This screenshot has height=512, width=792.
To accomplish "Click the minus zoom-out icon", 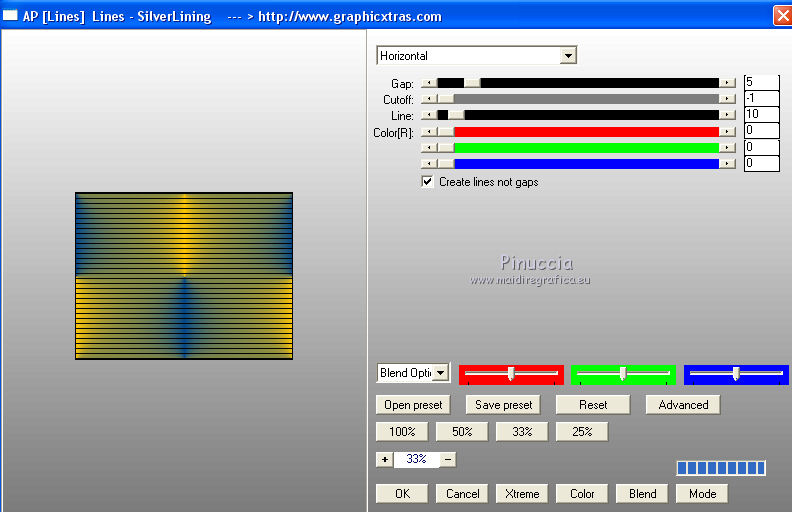I will (448, 459).
